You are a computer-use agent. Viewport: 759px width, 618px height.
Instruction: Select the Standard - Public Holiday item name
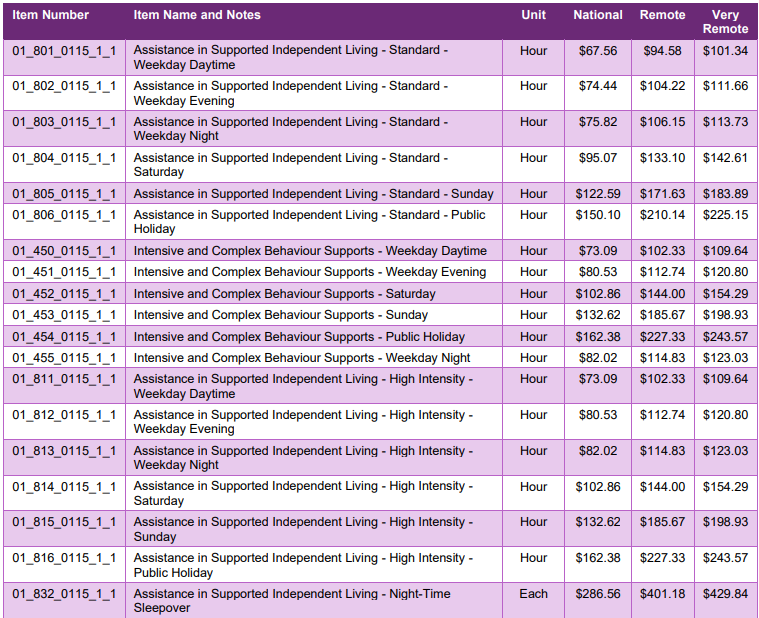(x=309, y=222)
